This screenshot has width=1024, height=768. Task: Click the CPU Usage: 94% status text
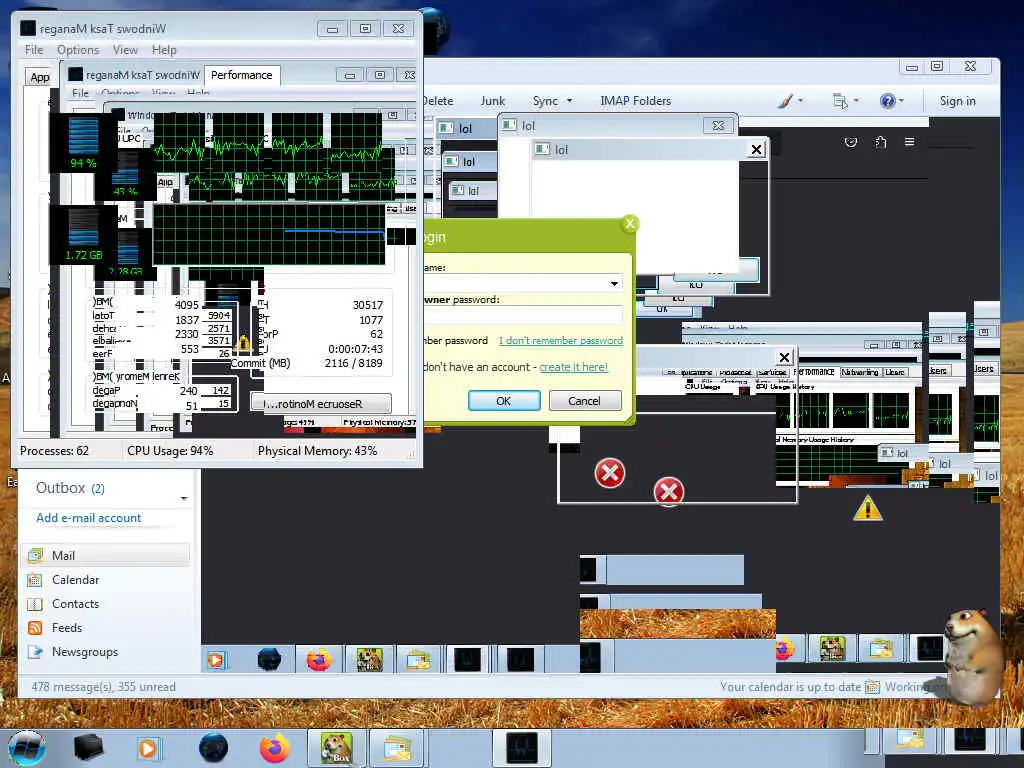click(170, 451)
